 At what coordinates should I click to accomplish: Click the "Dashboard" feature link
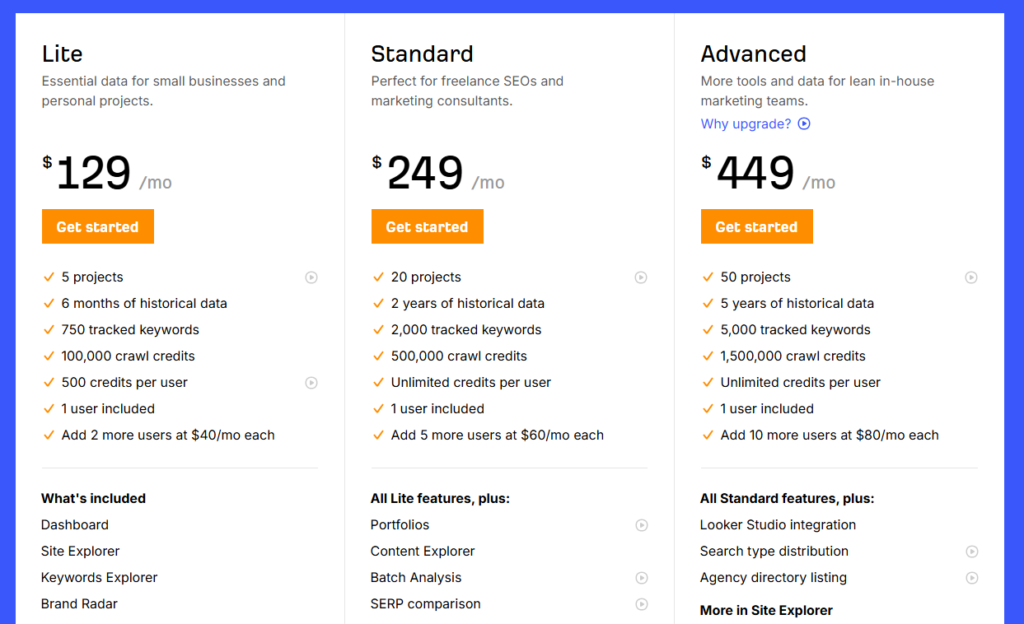pos(75,525)
